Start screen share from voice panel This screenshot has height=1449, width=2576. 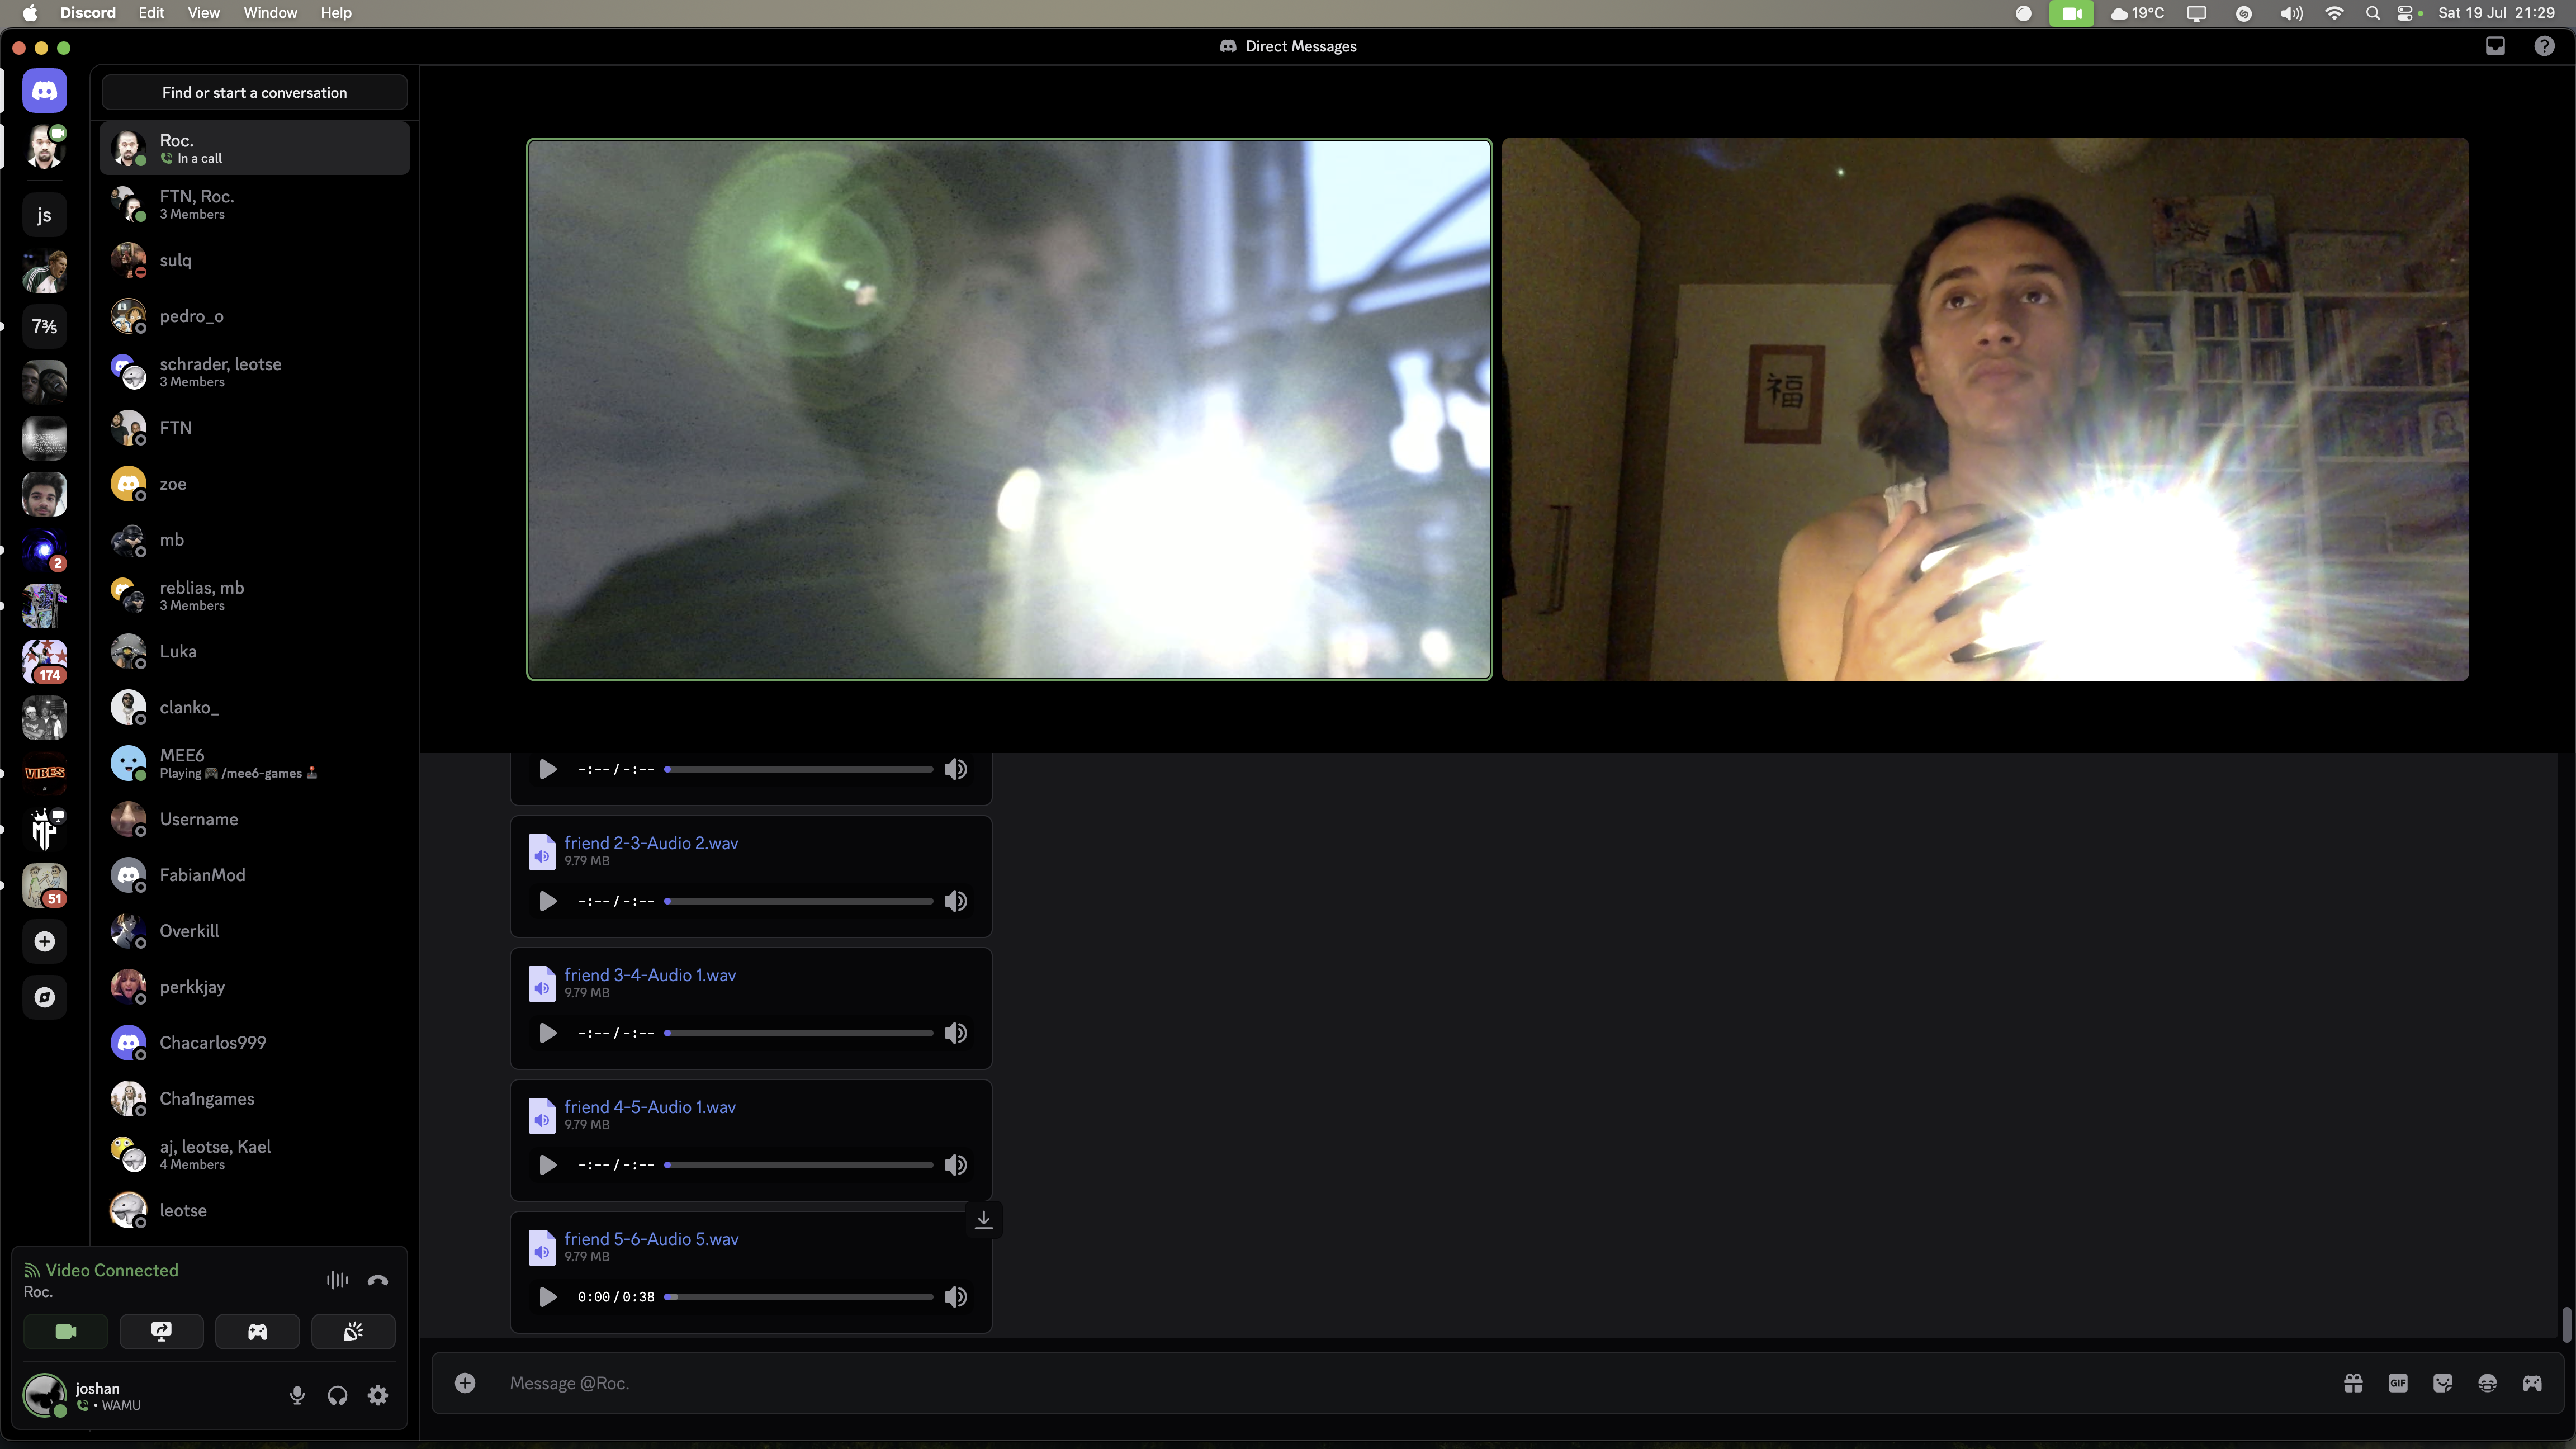point(161,1331)
